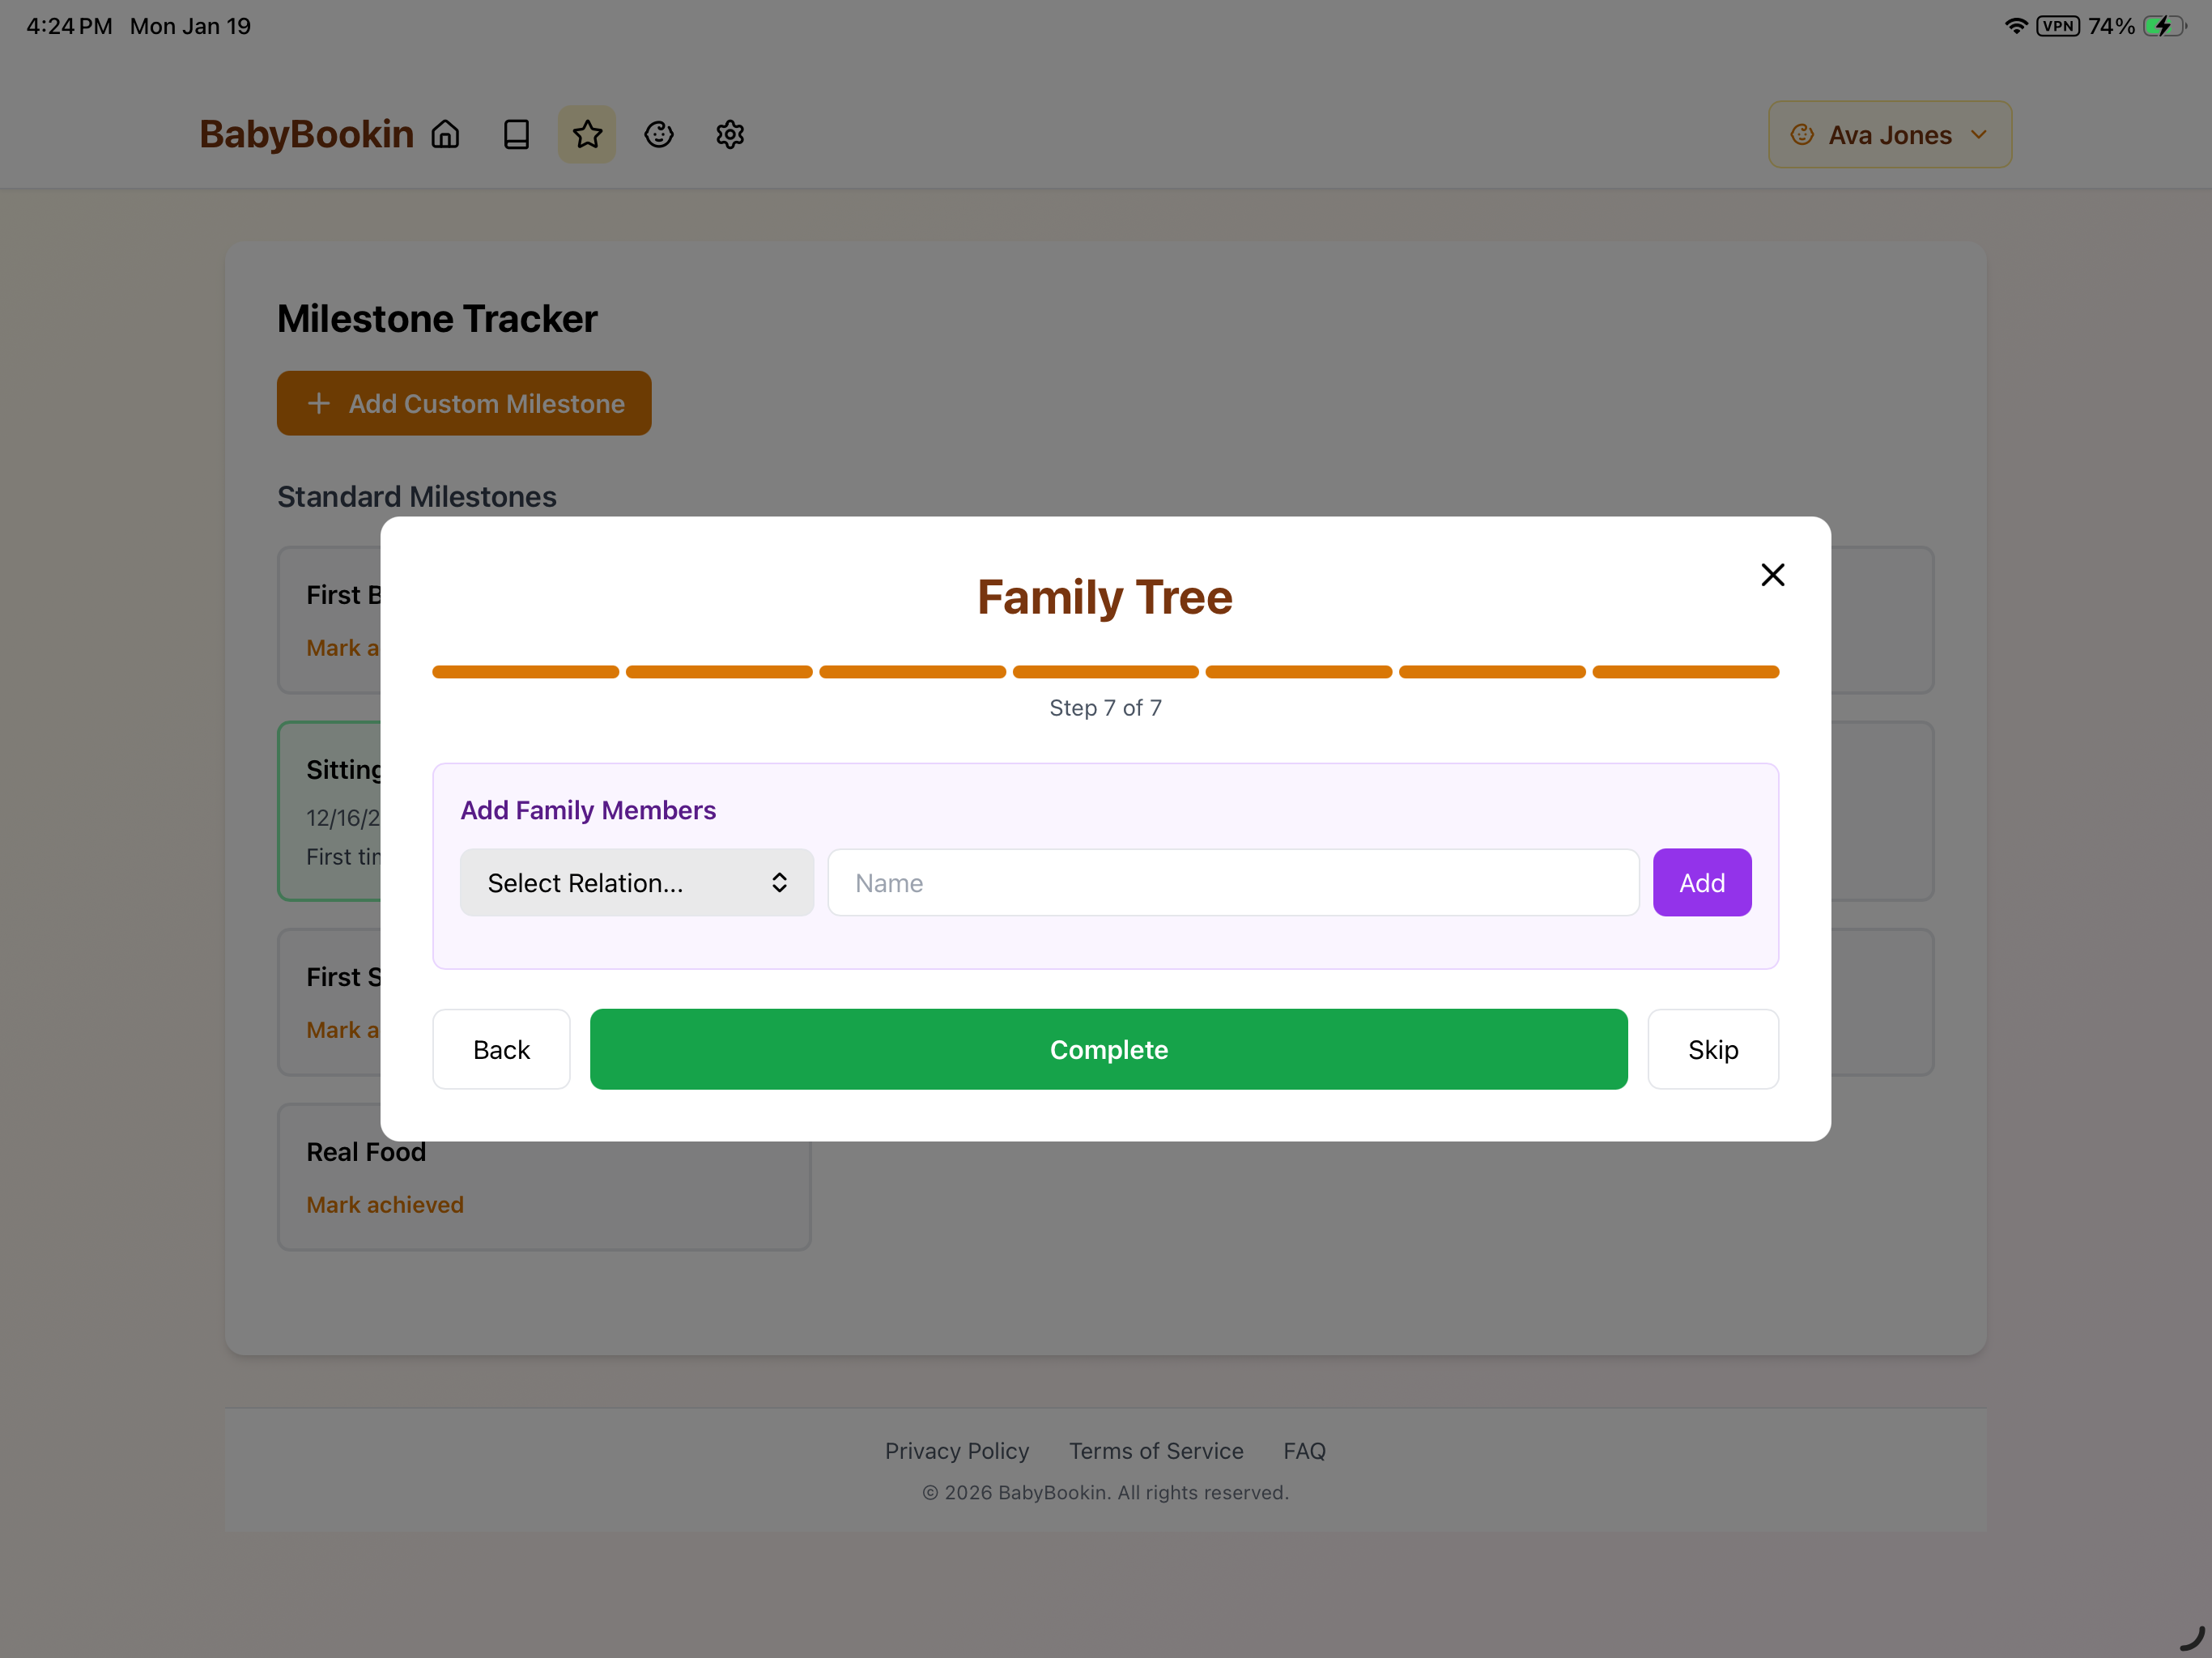Click the Standard Milestones heading

[x=417, y=497]
